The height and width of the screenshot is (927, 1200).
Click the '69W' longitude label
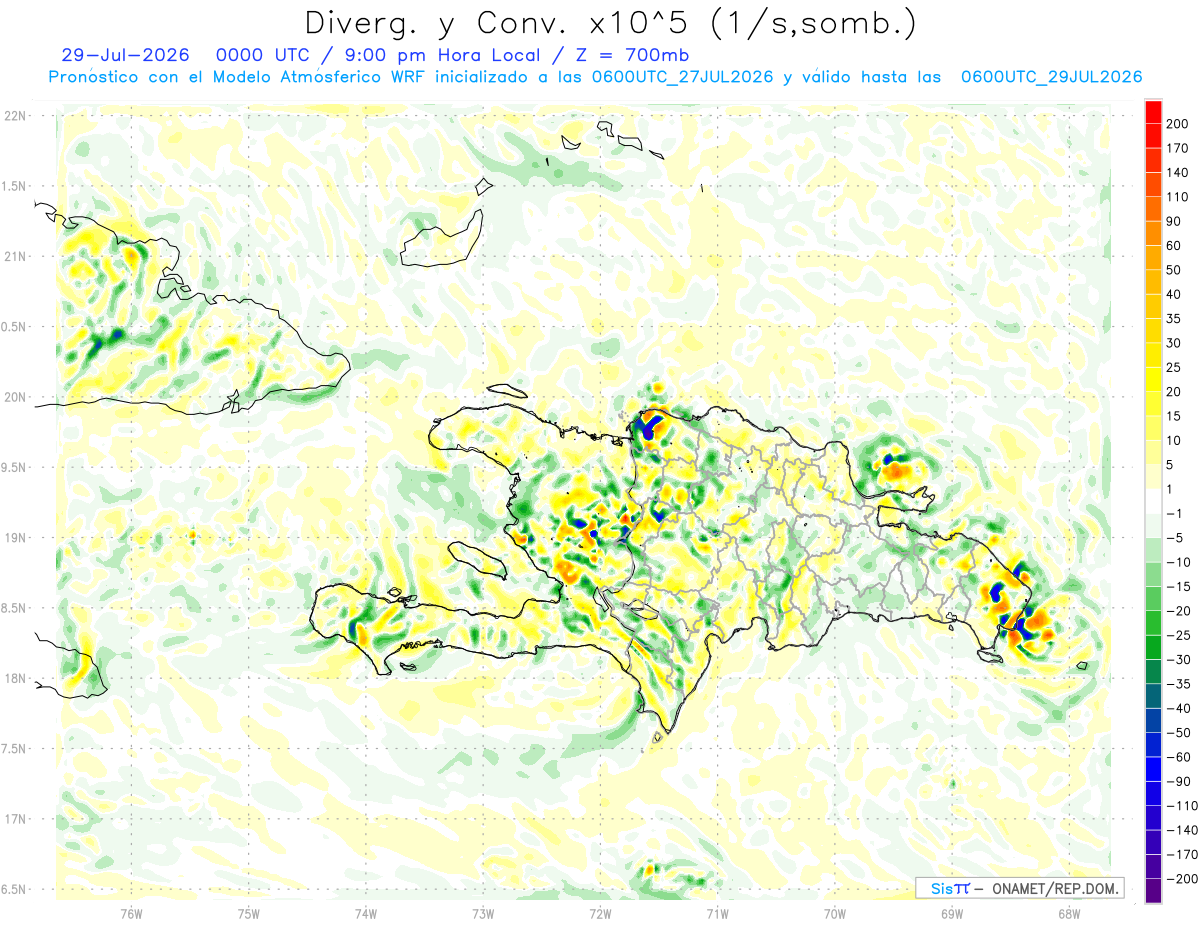tap(952, 912)
